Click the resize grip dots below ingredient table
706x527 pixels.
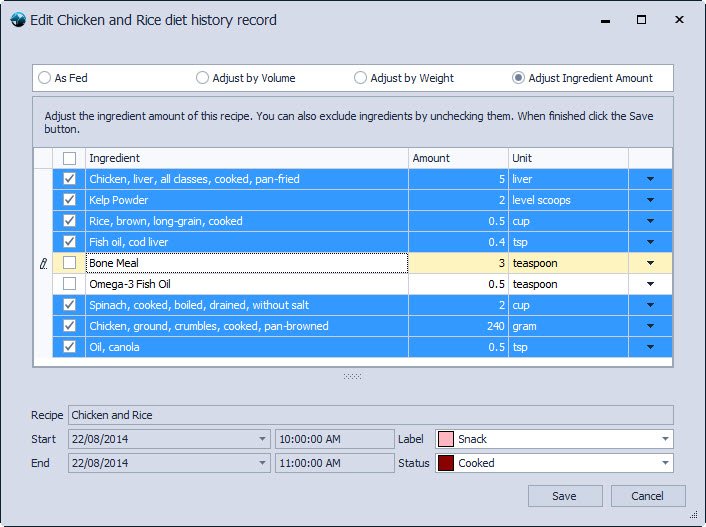(x=352, y=376)
